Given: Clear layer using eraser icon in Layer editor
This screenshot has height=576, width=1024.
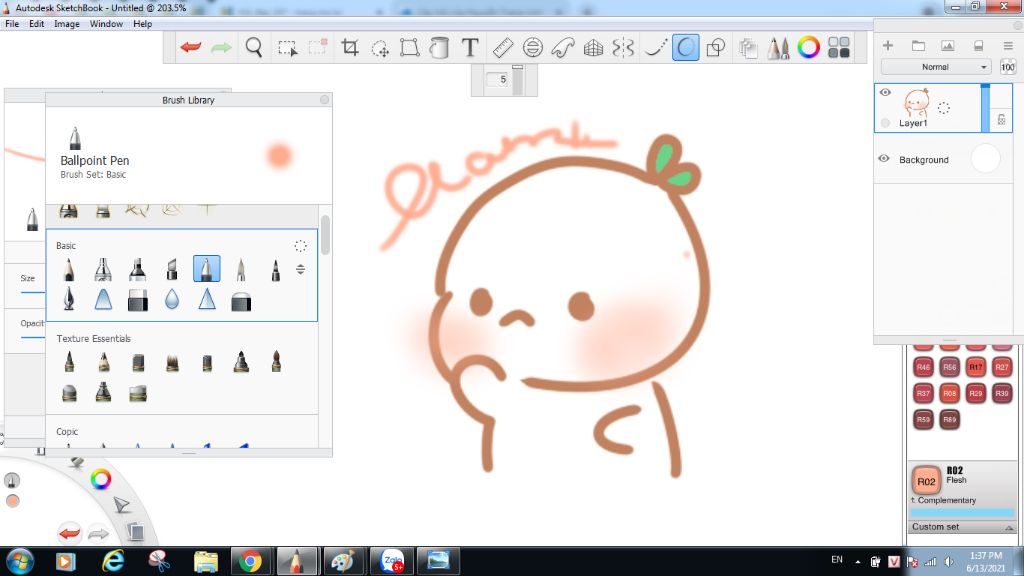Looking at the screenshot, I should click(978, 45).
